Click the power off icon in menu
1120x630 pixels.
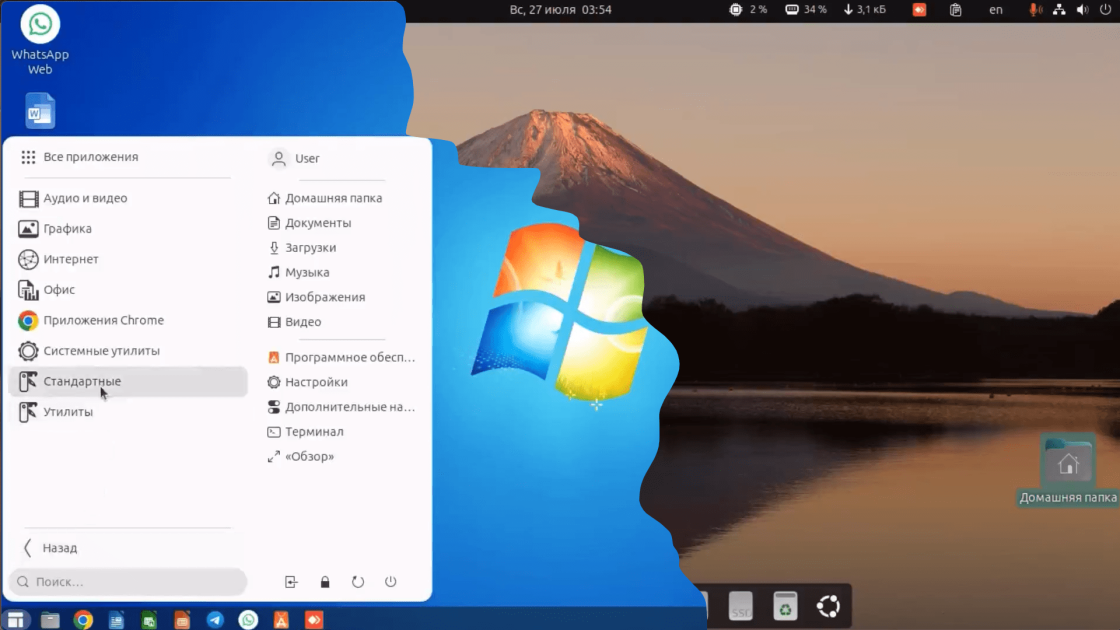(391, 581)
